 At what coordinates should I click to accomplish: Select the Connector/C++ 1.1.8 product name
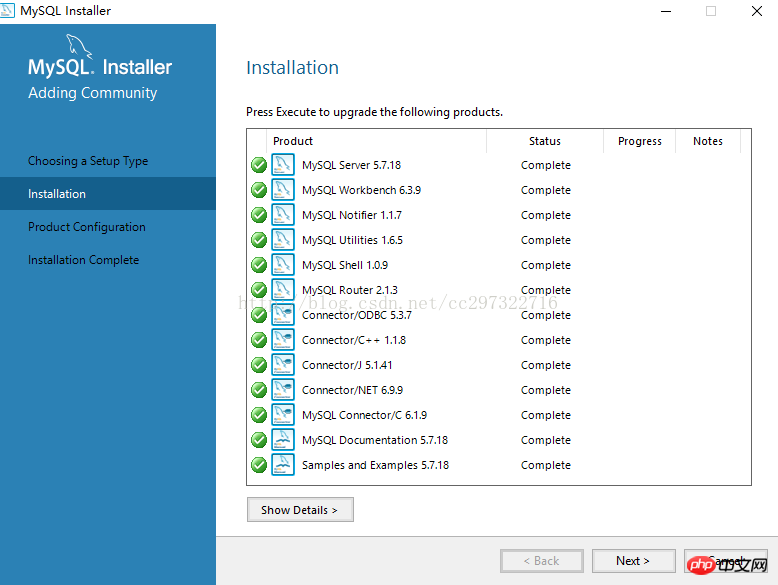354,340
